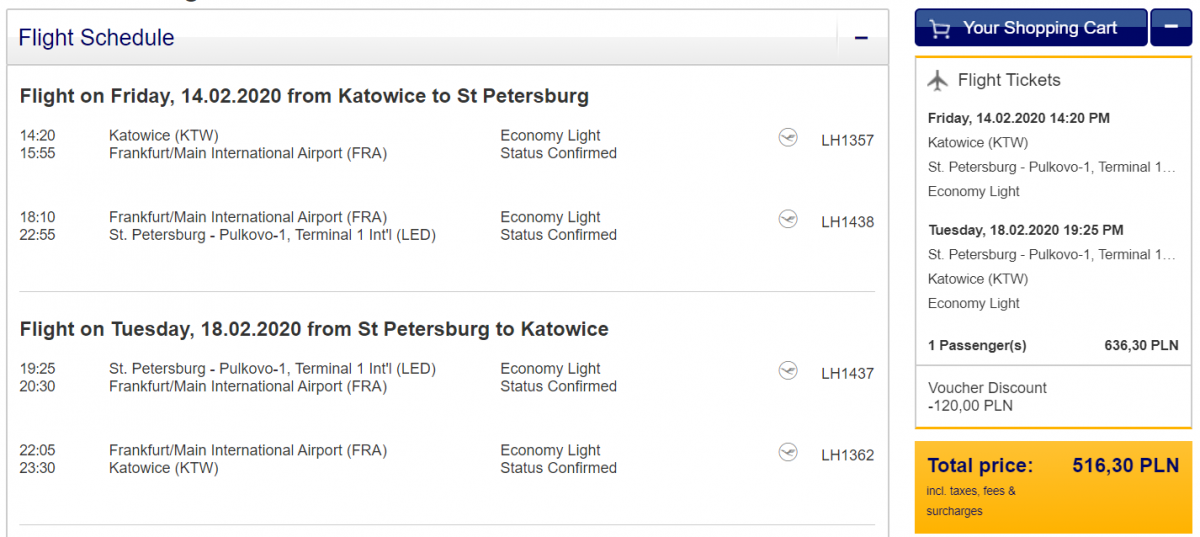Click the Flight Schedule heading
The image size is (1200, 537).
click(96, 38)
